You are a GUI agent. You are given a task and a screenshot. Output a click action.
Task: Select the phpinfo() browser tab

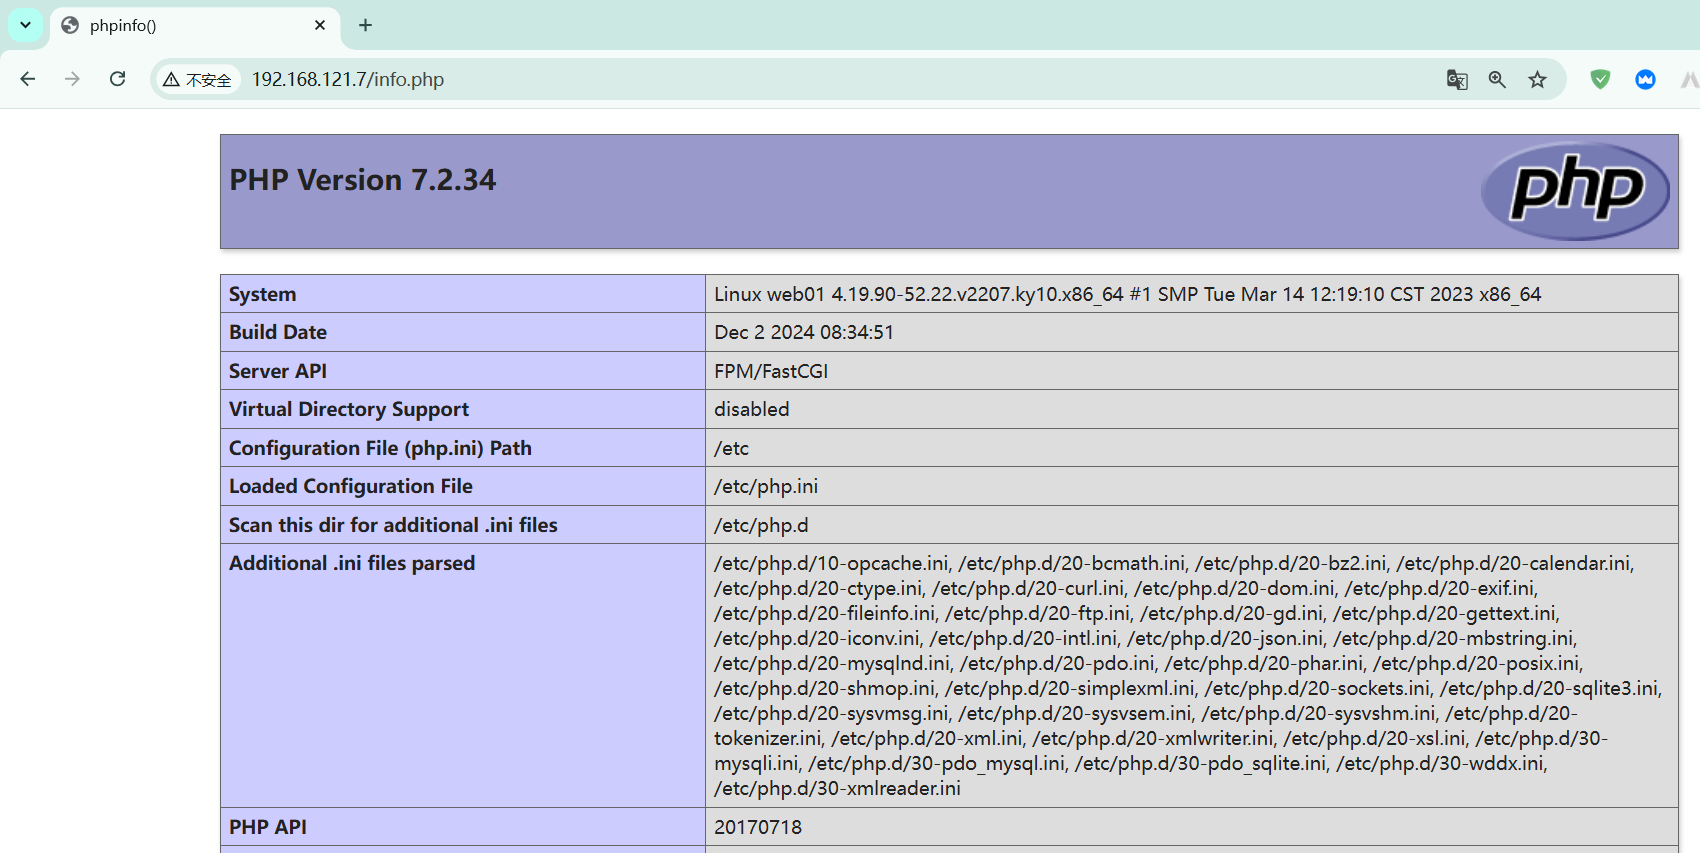pos(180,26)
